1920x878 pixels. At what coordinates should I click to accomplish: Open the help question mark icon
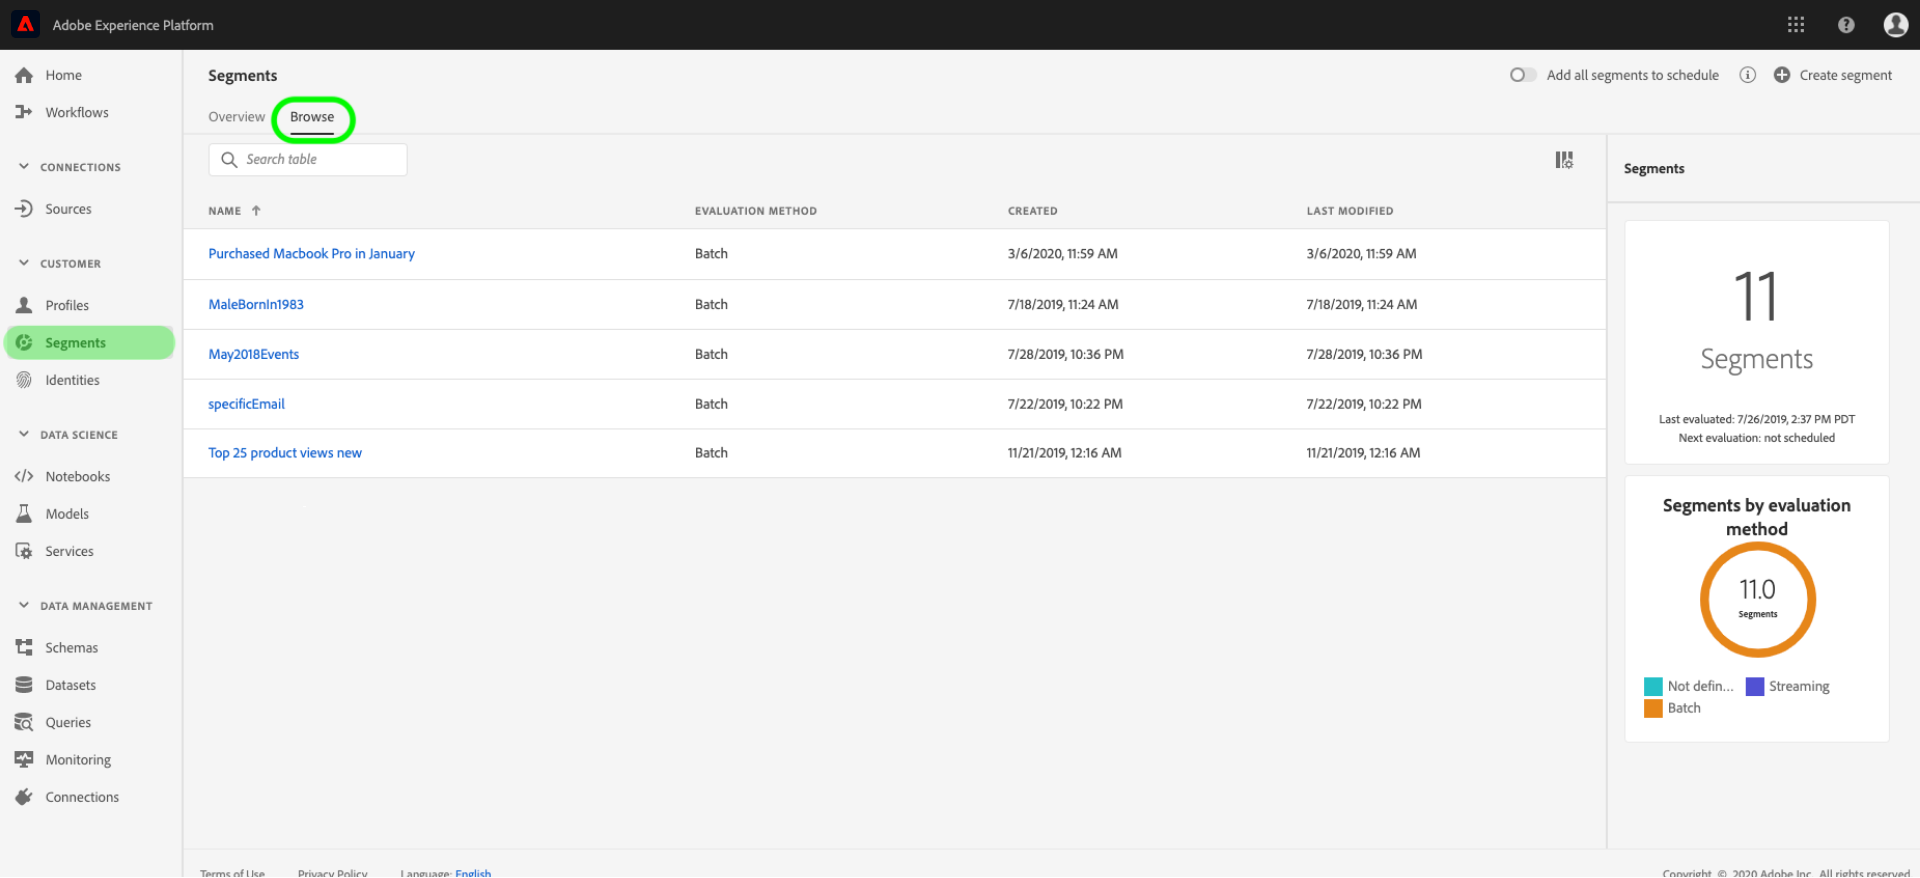pos(1846,25)
